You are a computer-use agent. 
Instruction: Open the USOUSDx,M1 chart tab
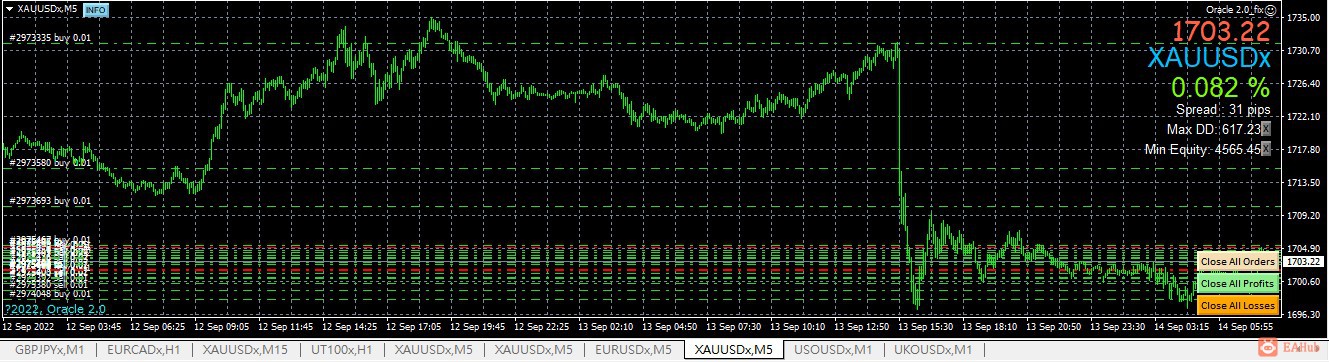click(x=832, y=350)
